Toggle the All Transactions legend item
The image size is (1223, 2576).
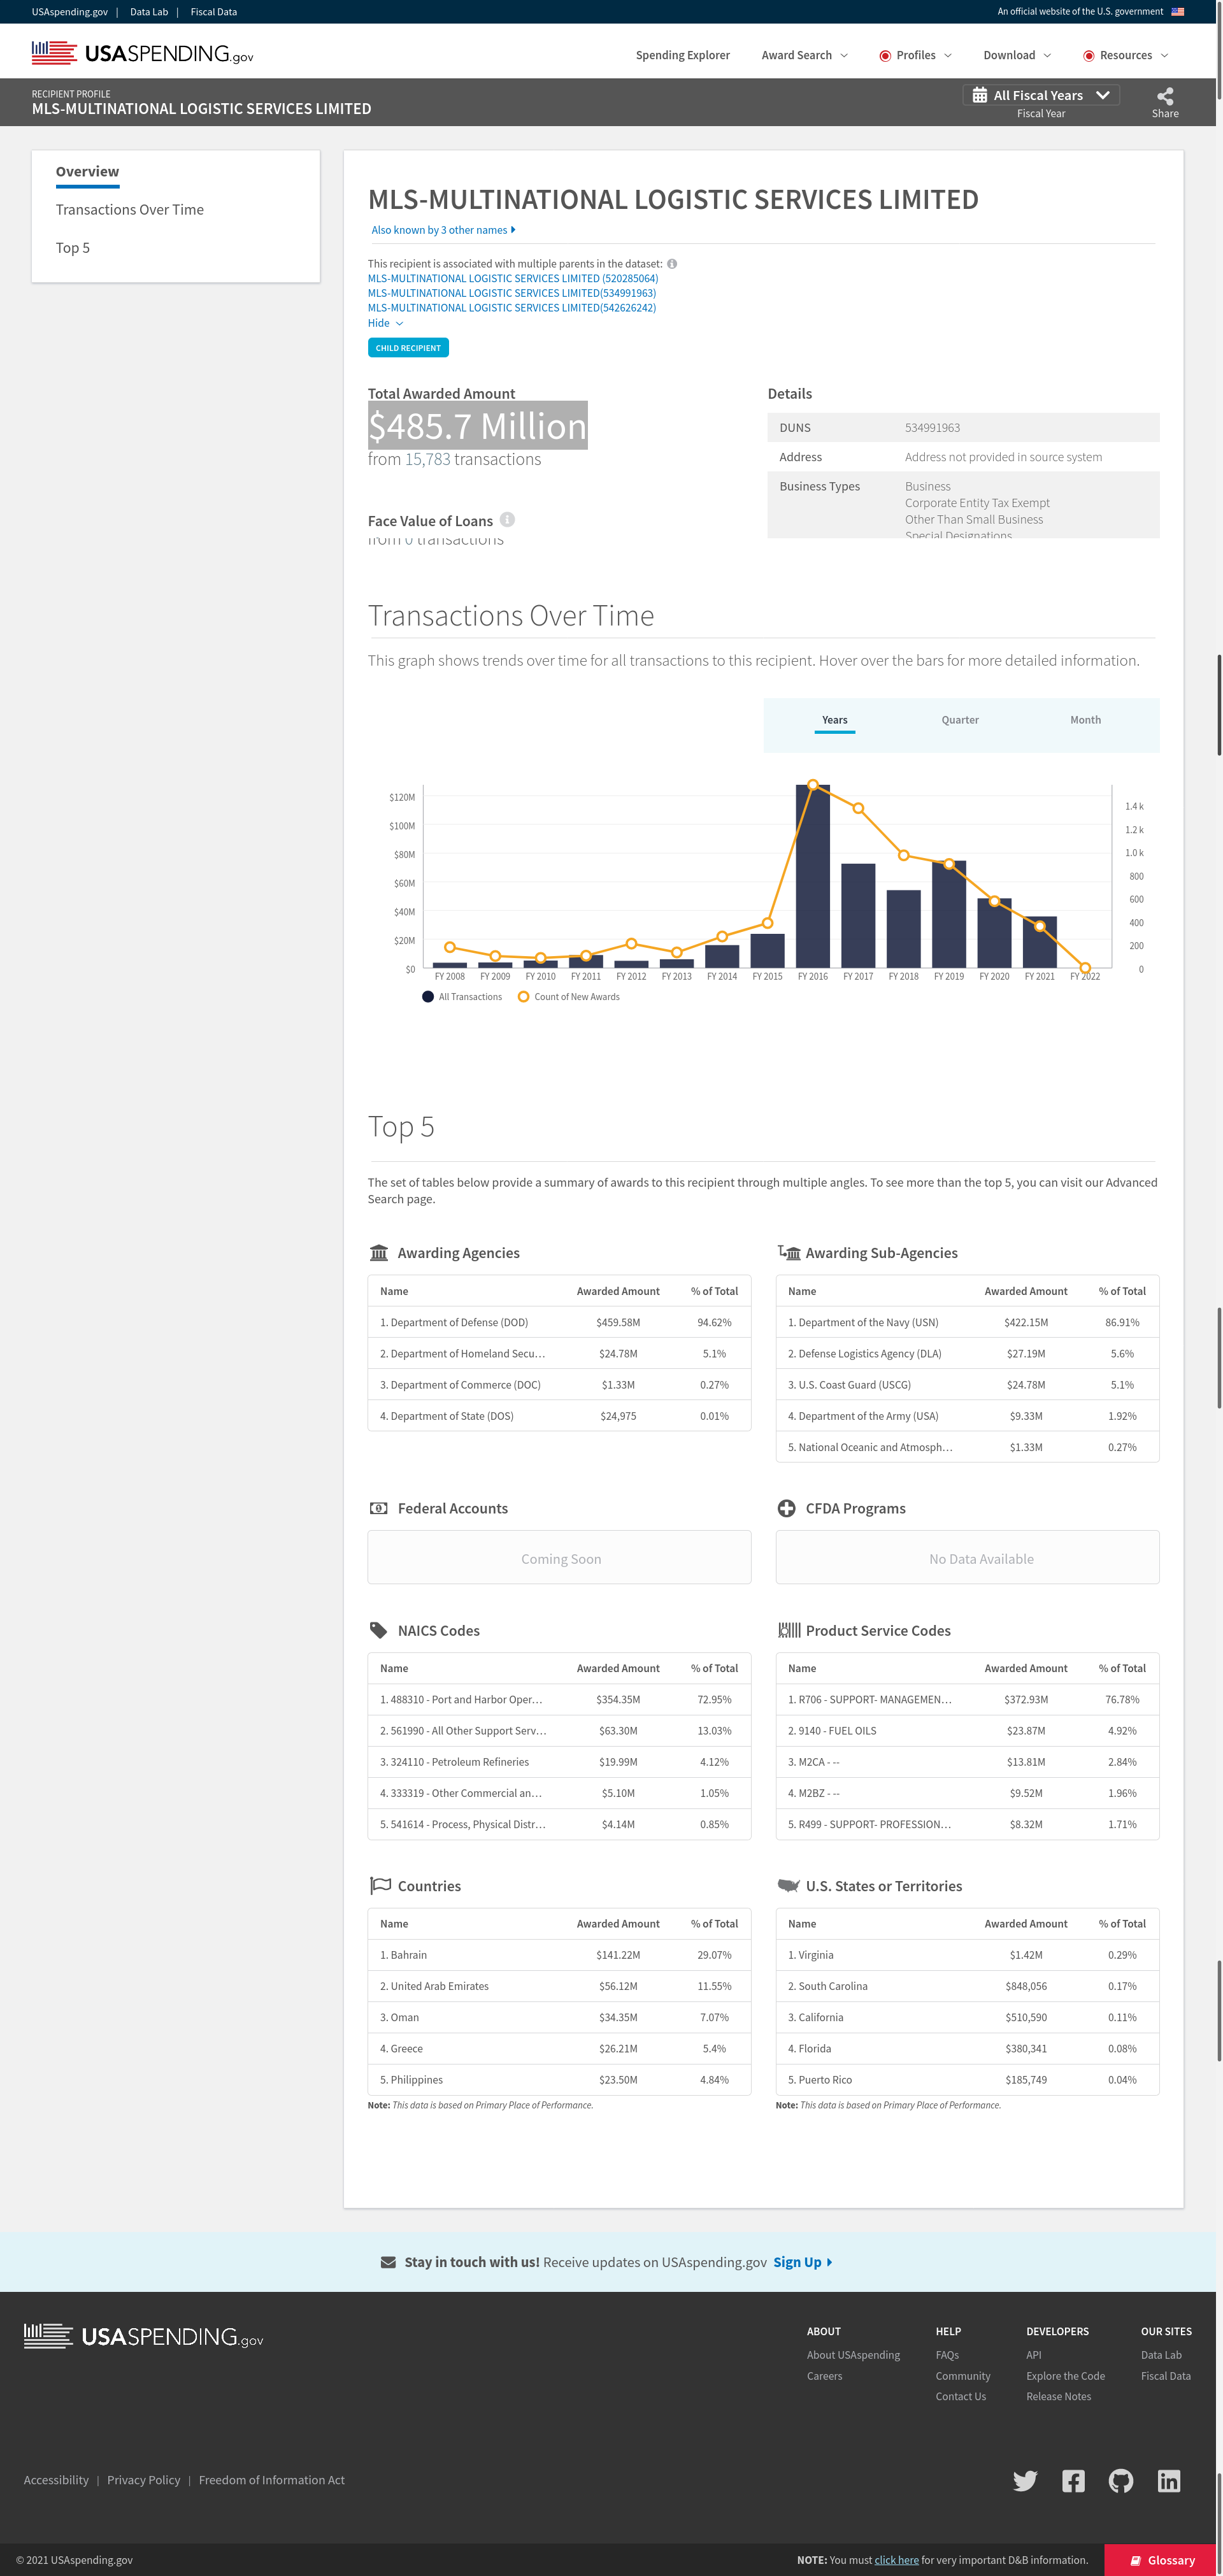click(462, 996)
